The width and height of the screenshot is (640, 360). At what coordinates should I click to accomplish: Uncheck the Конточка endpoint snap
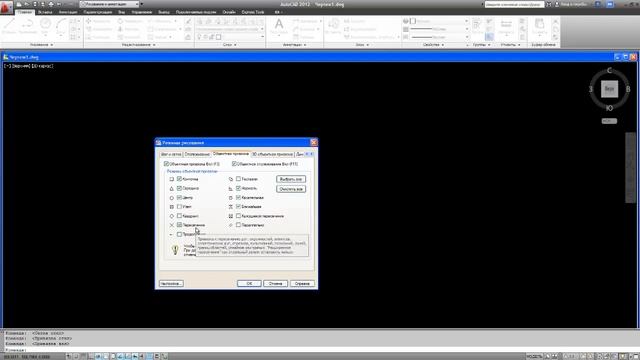tap(179, 179)
